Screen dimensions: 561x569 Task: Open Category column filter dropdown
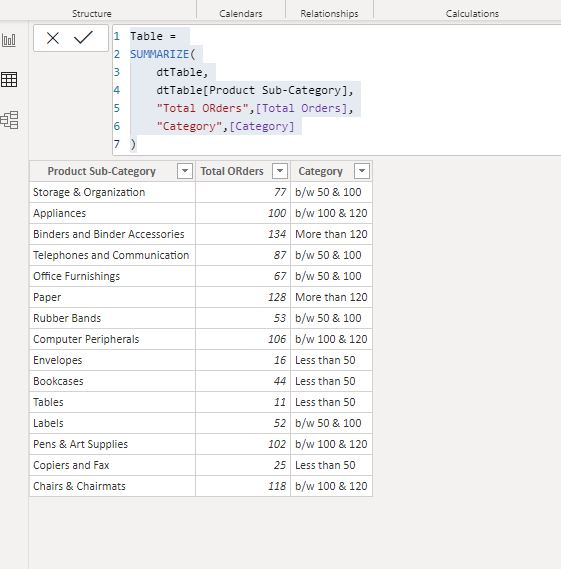(x=362, y=171)
